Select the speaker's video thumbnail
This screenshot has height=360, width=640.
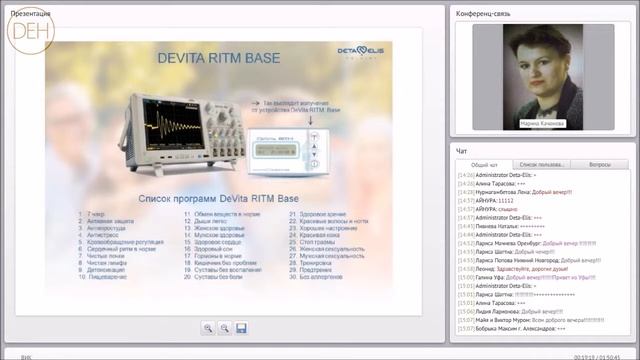(543, 77)
